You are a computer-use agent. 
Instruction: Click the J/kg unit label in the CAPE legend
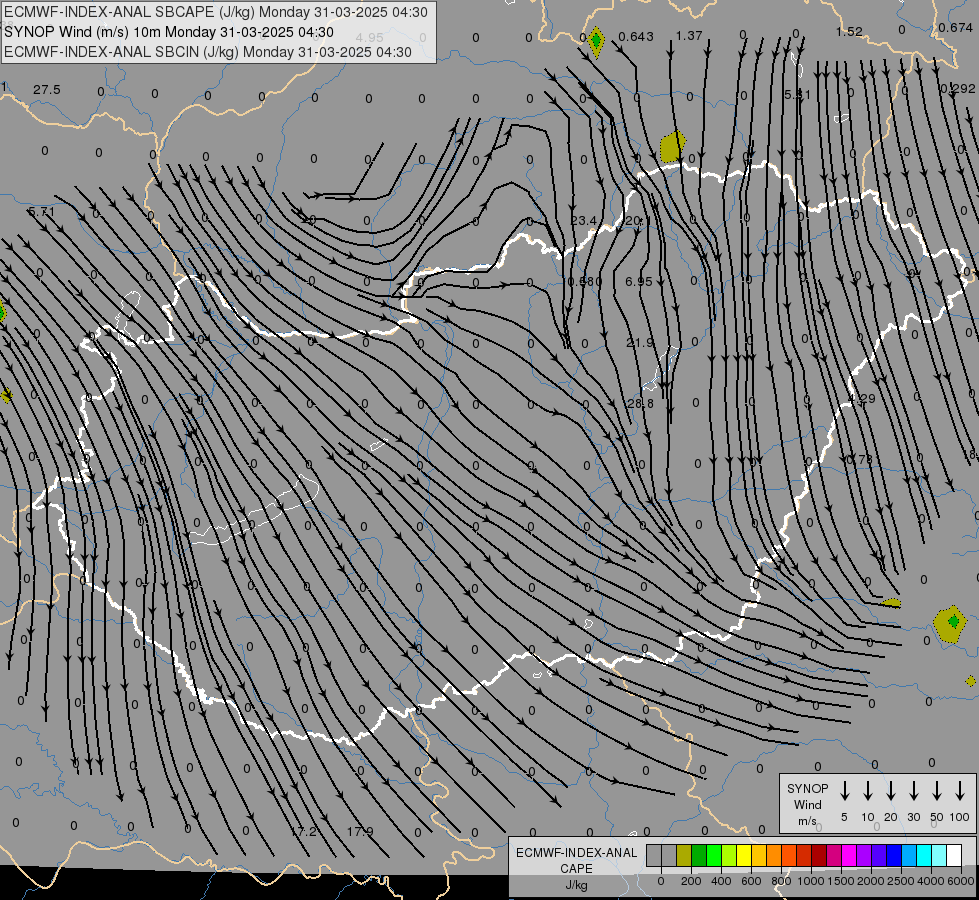pyautogui.click(x=576, y=886)
